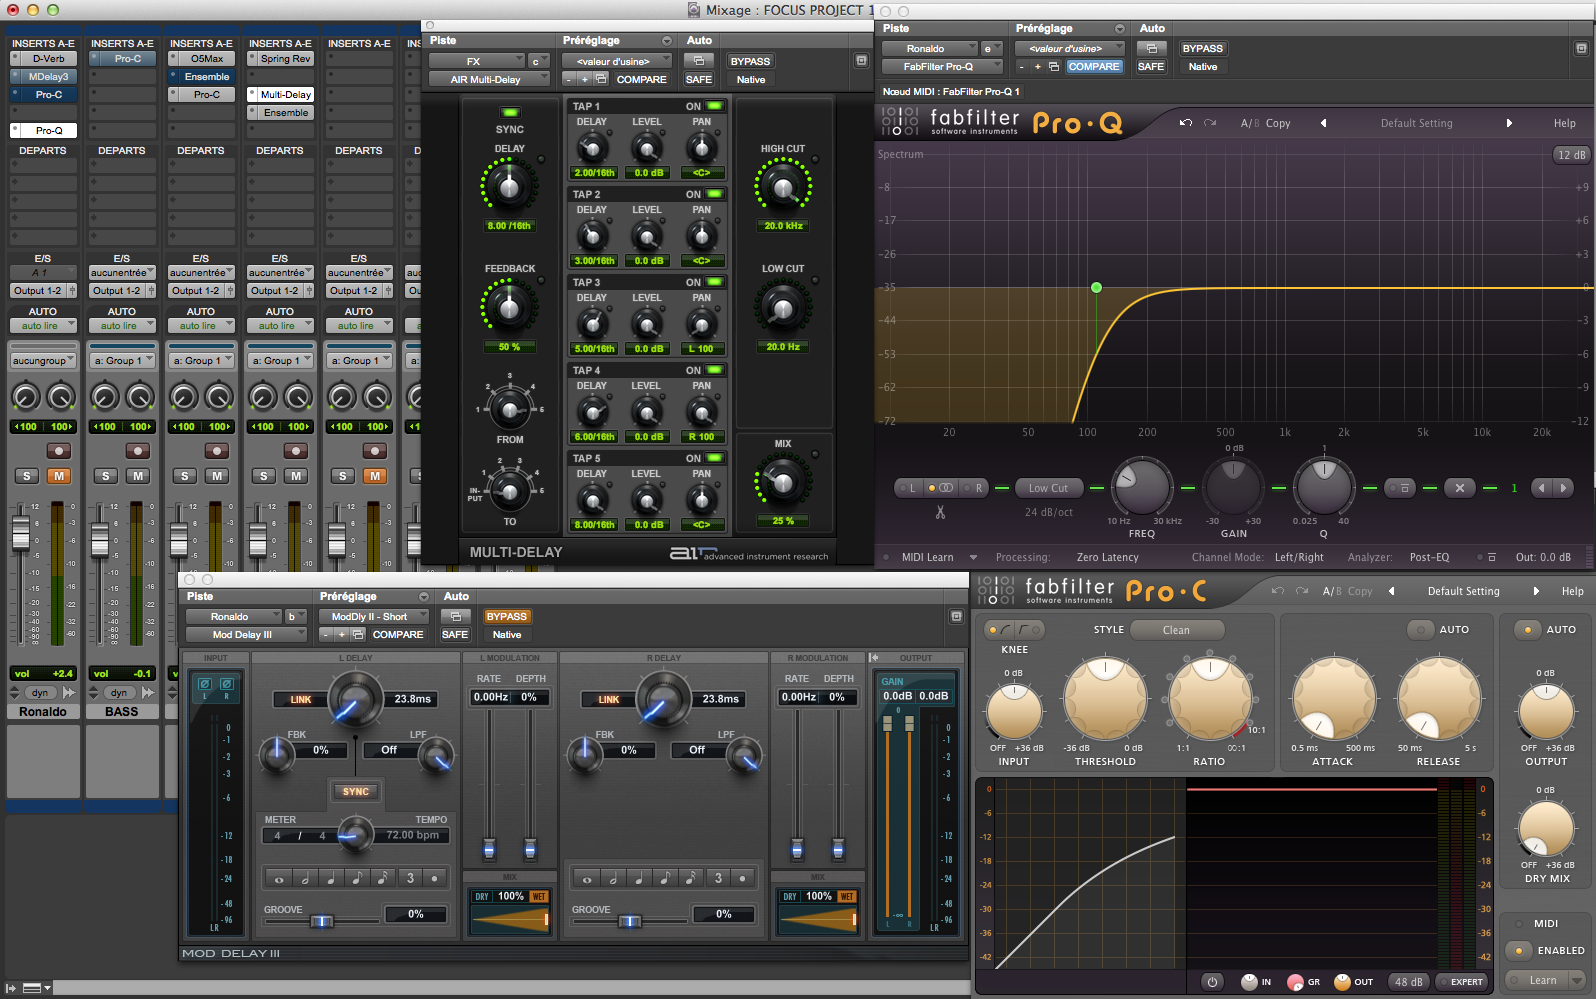The height and width of the screenshot is (999, 1596).
Task: Go to next preset arrow in Pro-Q
Action: [x=1510, y=123]
